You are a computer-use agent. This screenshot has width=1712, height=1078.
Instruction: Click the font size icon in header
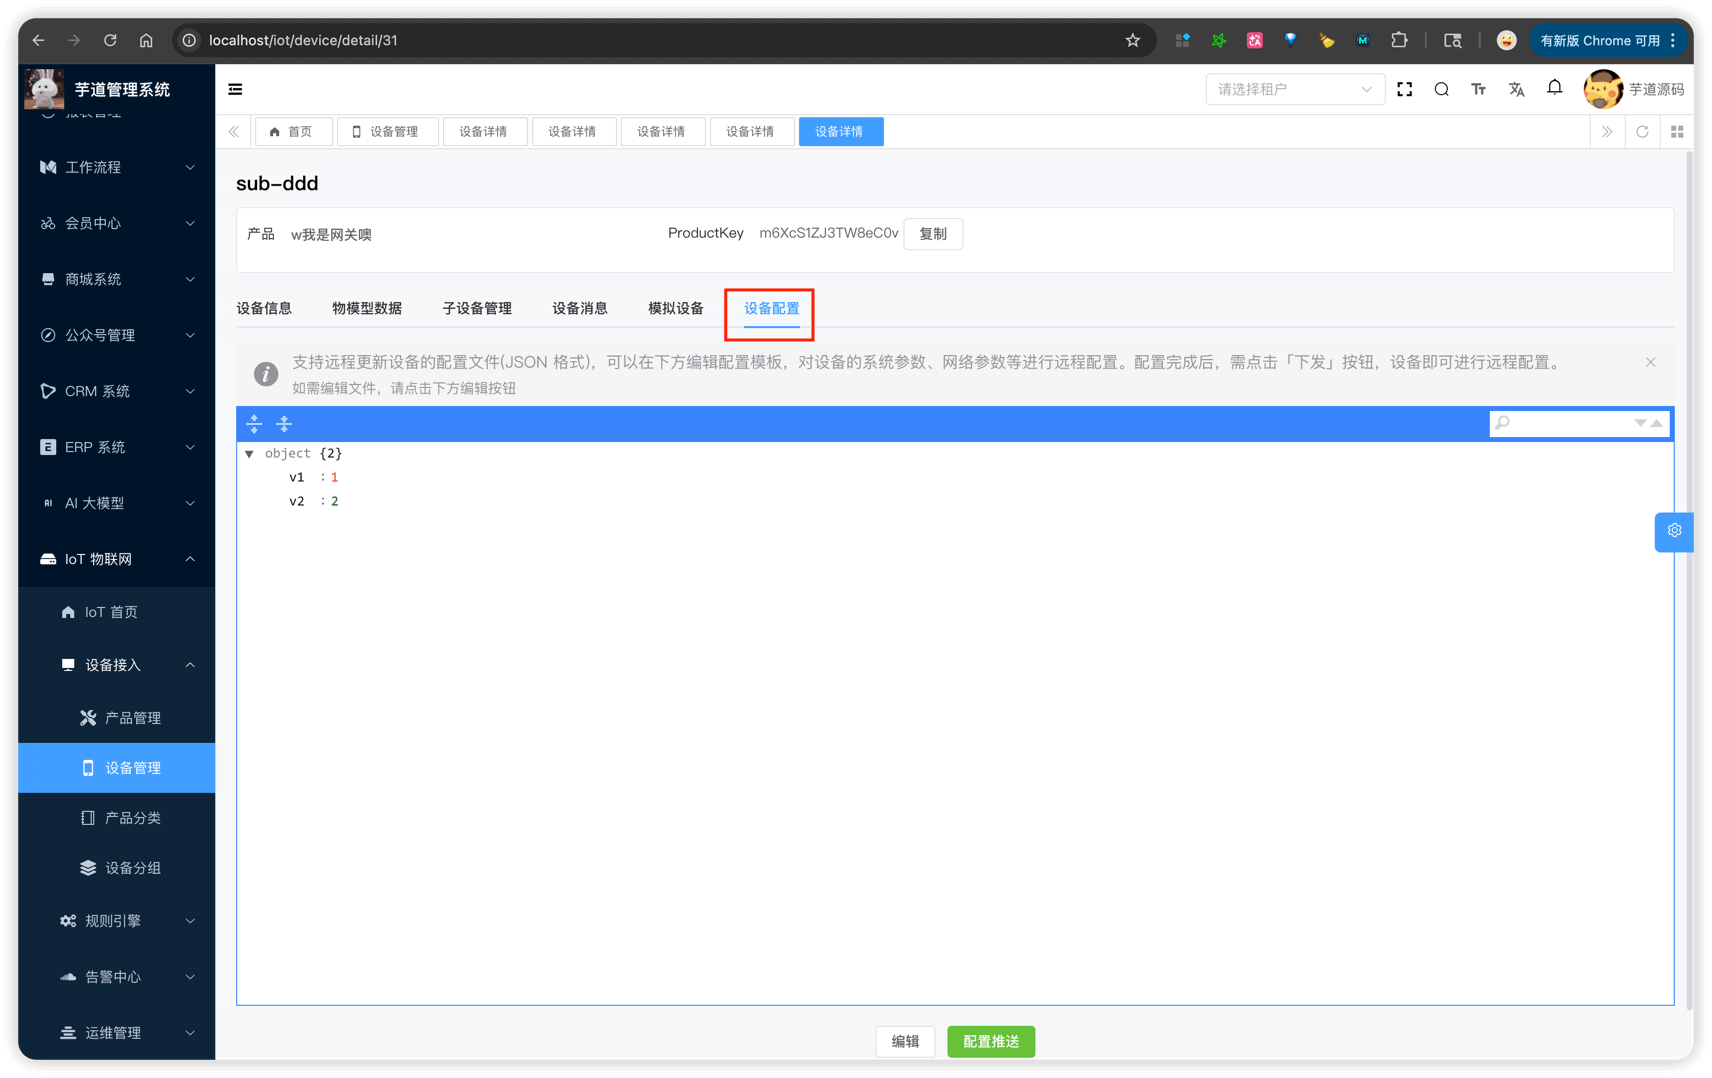[x=1478, y=89]
